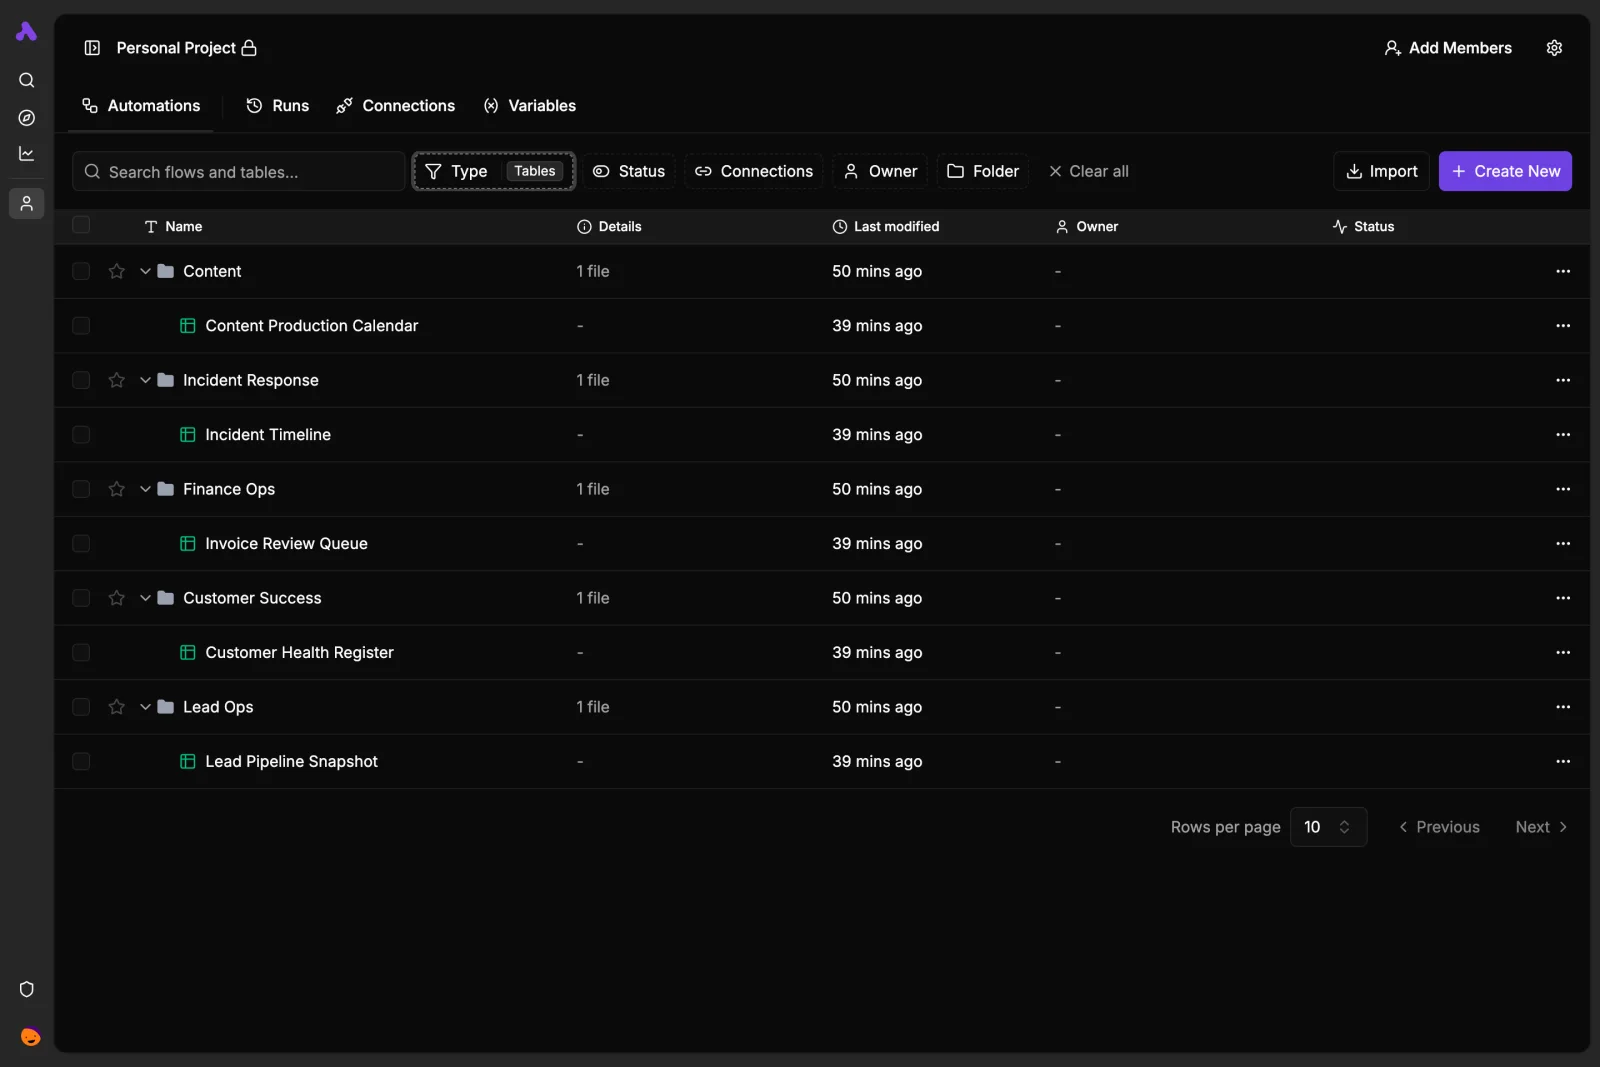
Task: Open more options for Finance Ops row
Action: click(x=1563, y=489)
